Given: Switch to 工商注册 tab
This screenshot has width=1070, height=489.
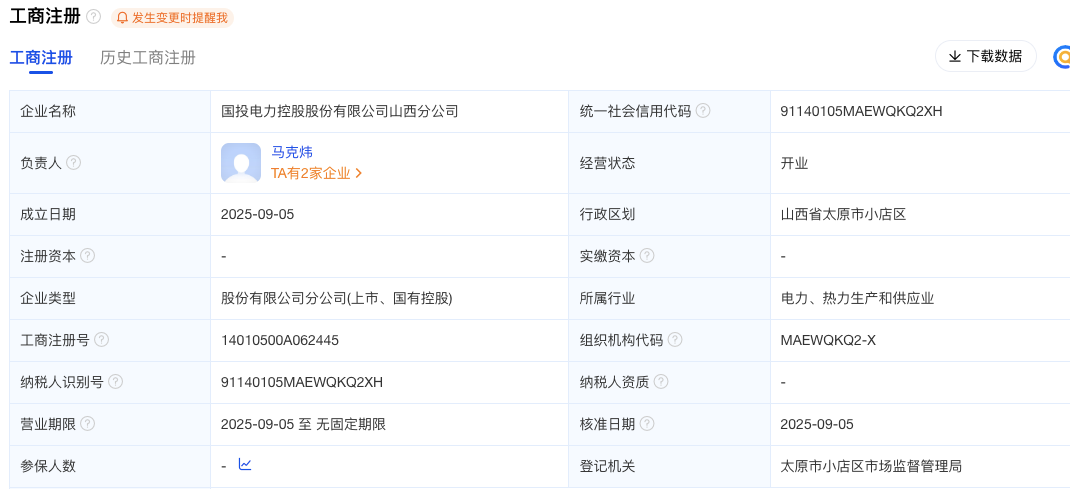Looking at the screenshot, I should click(x=41, y=57).
